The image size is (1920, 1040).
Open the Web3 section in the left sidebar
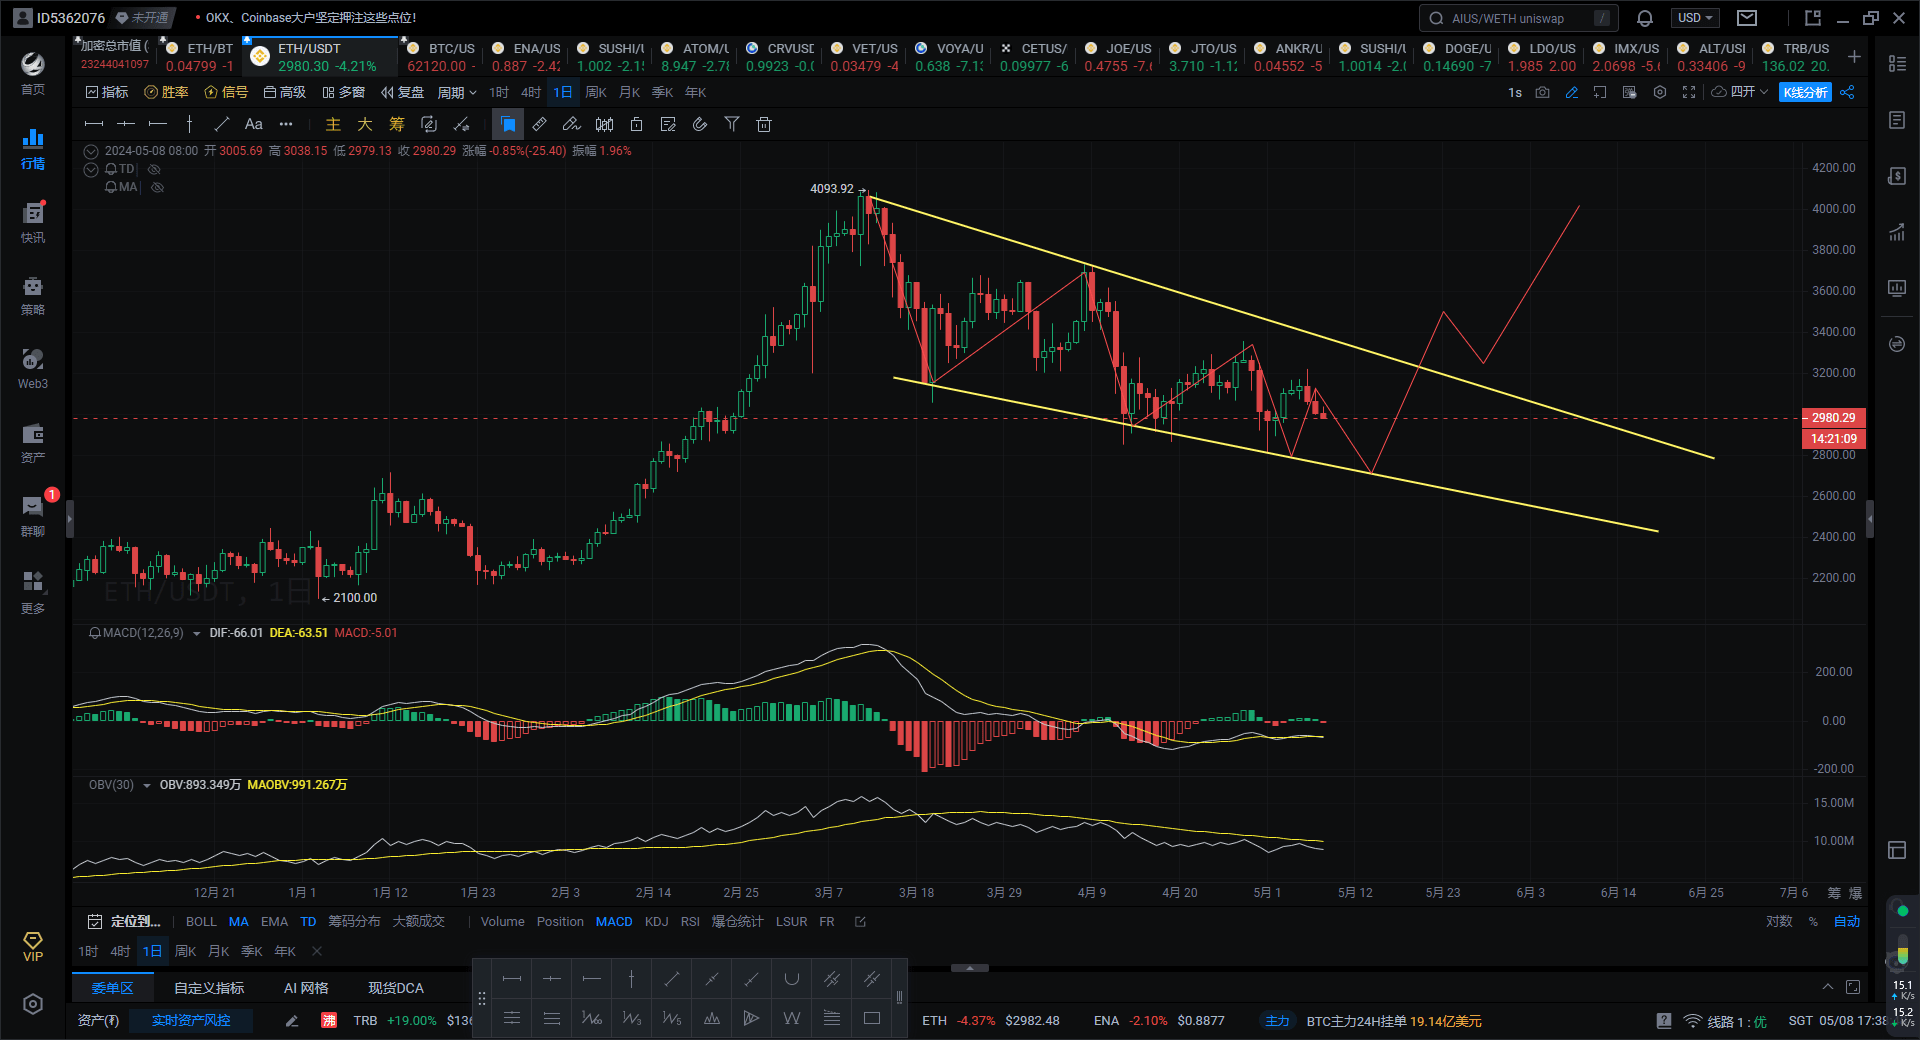point(32,368)
